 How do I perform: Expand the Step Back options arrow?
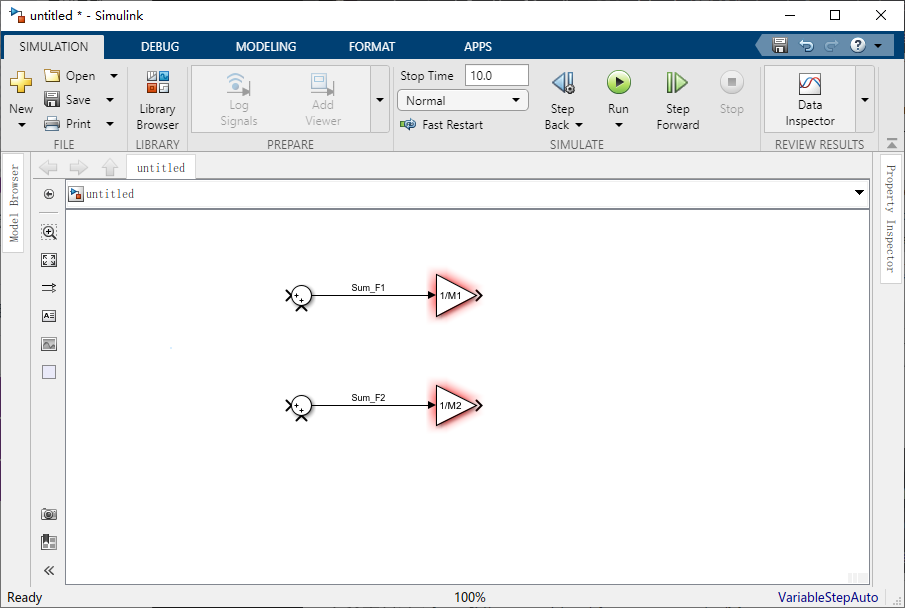[x=579, y=125]
